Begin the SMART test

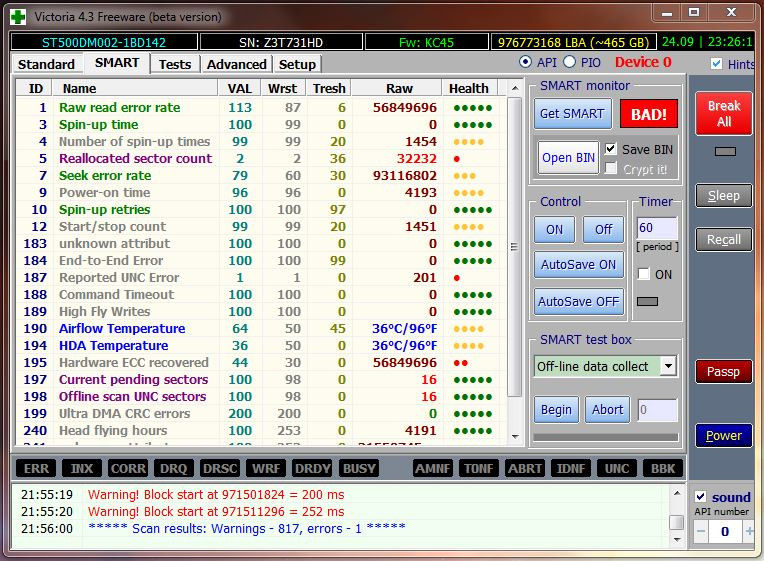(x=556, y=409)
